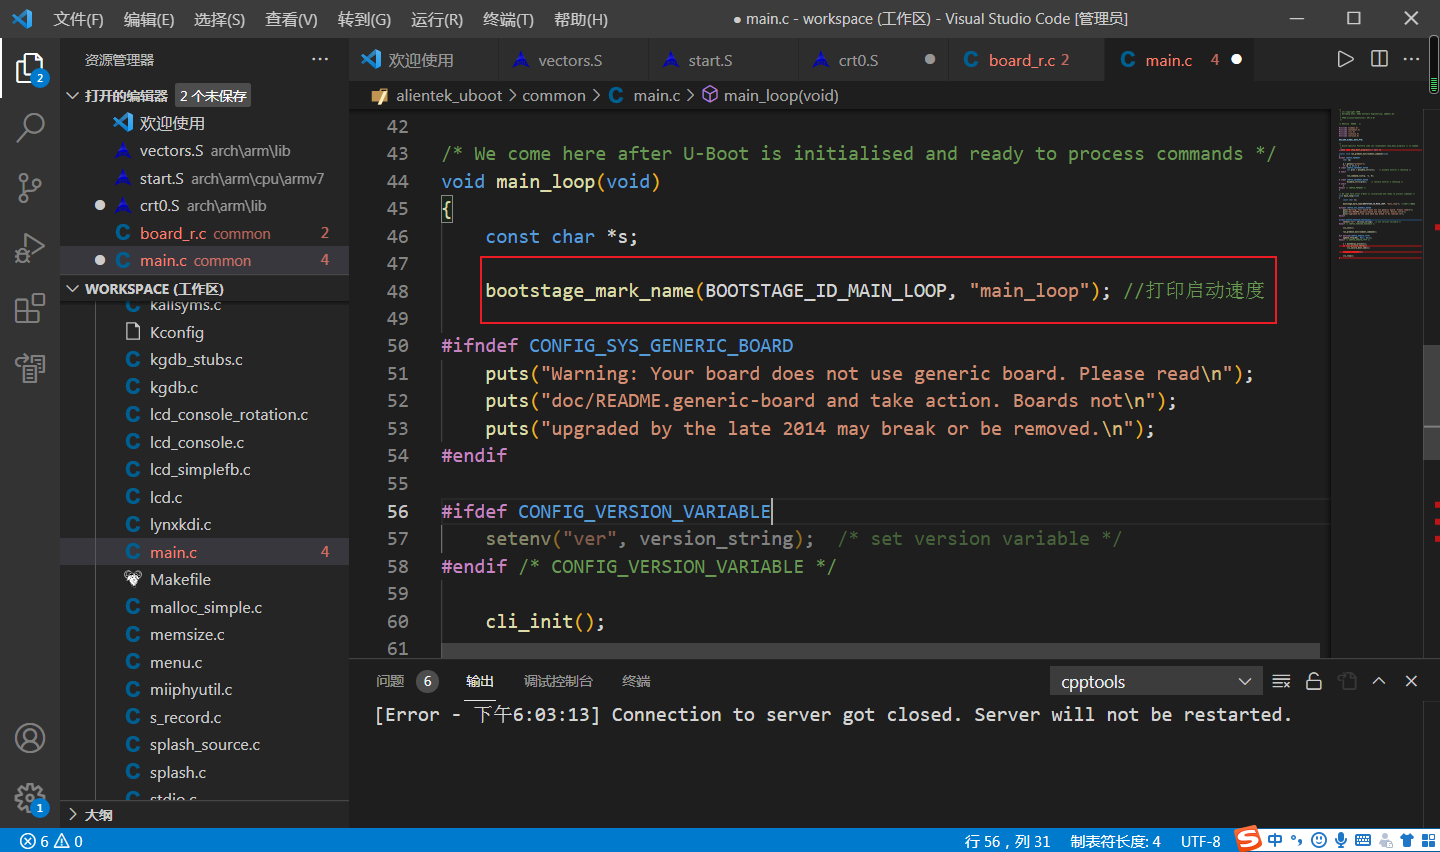Click the Sogou input method icon
The width and height of the screenshot is (1440, 852).
[x=1248, y=839]
